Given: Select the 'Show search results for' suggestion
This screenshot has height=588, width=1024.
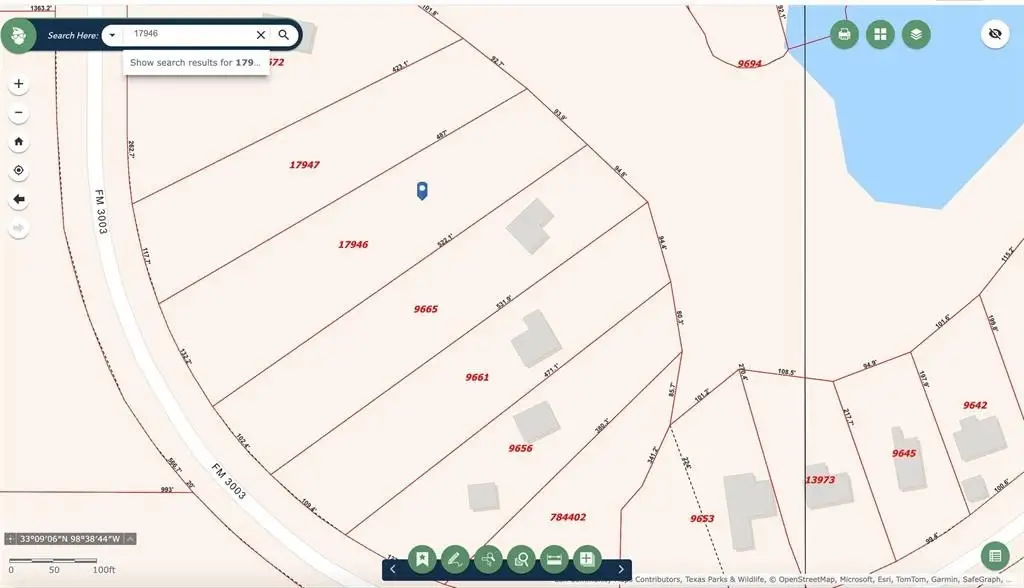Looking at the screenshot, I should click(196, 62).
